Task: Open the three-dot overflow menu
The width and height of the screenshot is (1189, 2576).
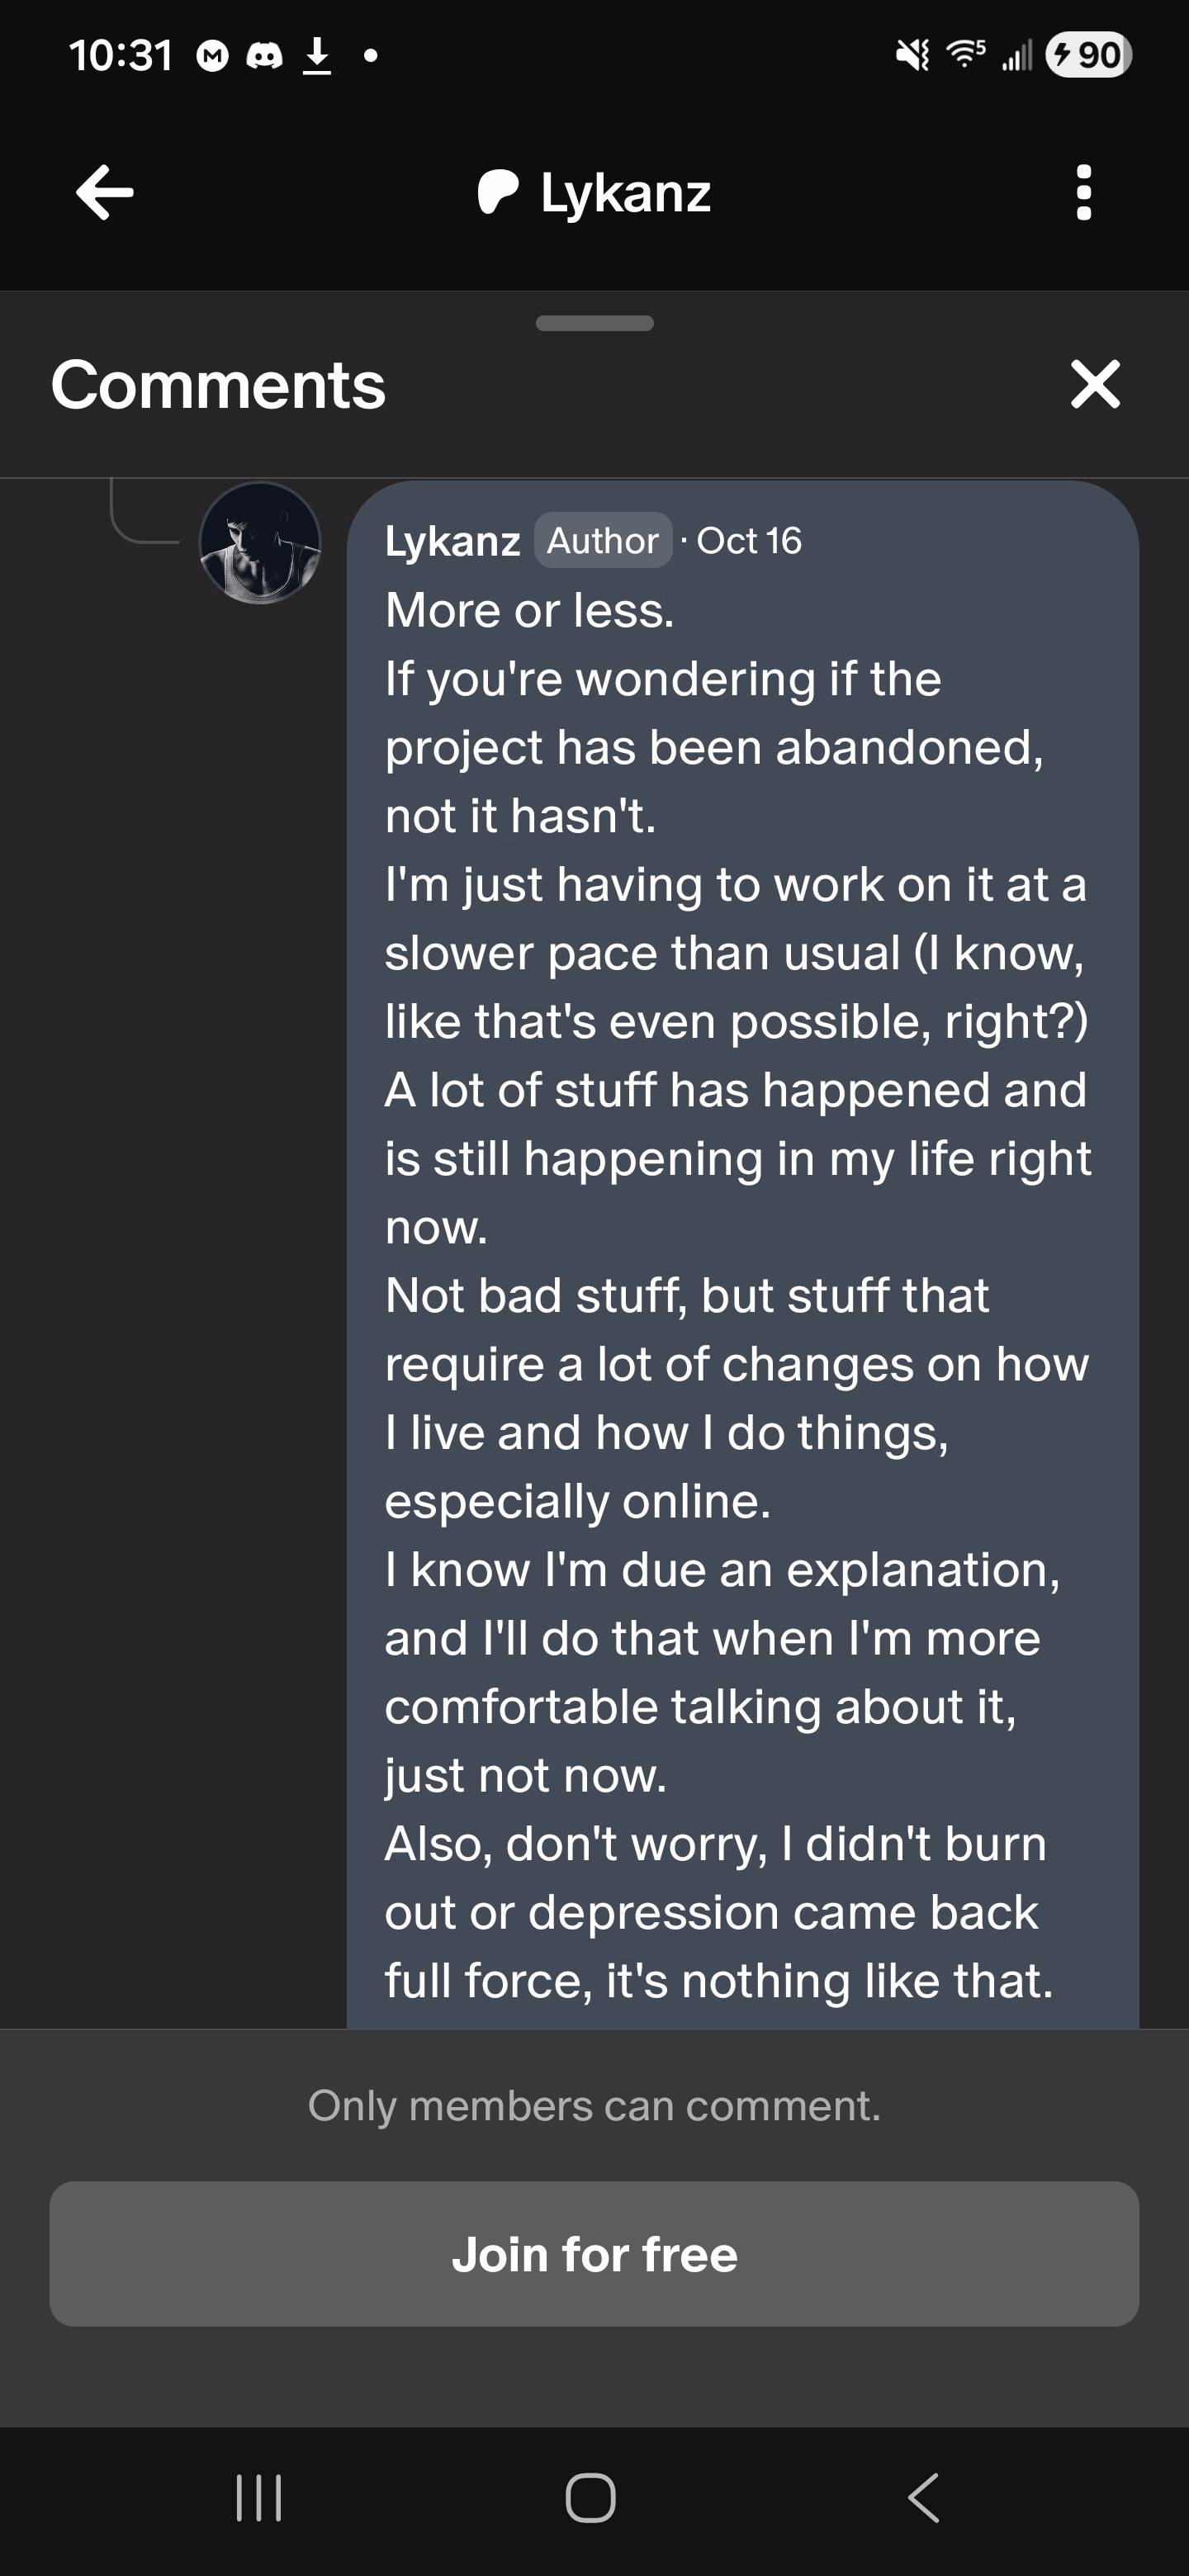Action: tap(1083, 192)
